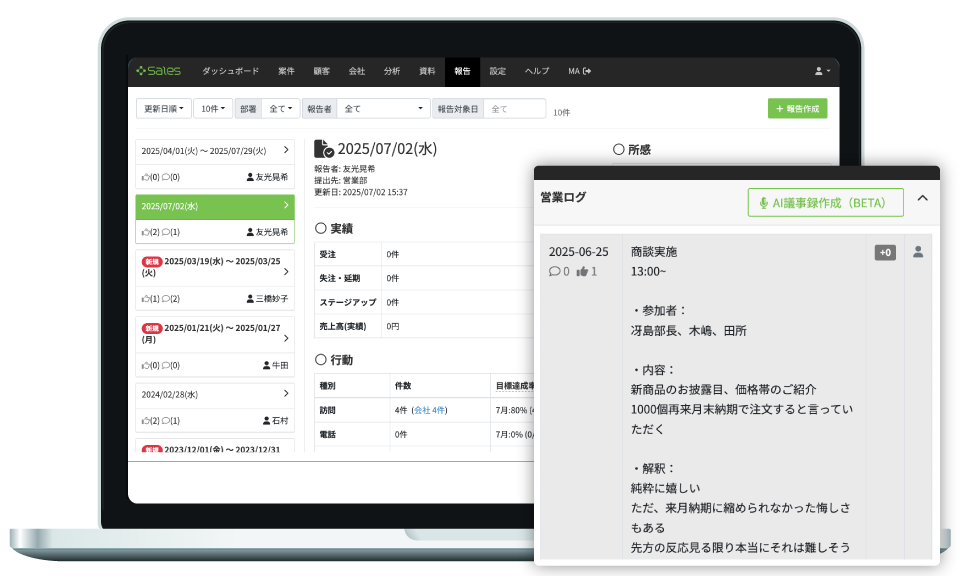Viewport: 960px width, 576px height.
Task: Switch to the ダッシュボード tab
Action: tap(230, 71)
